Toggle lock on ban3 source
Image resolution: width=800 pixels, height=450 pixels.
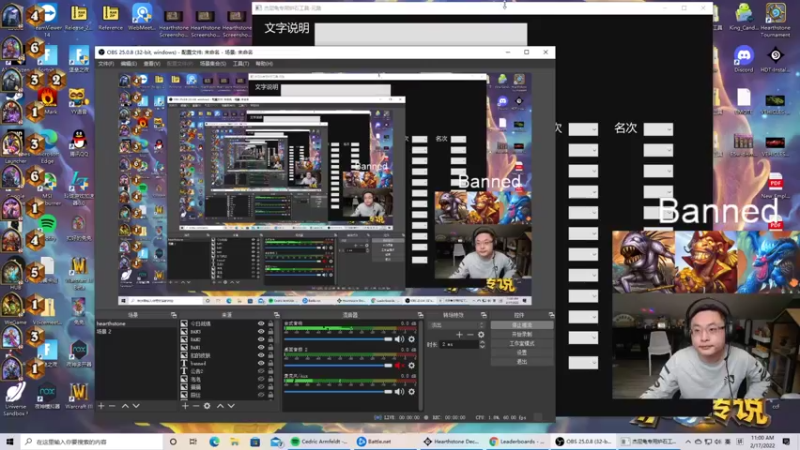[270, 332]
